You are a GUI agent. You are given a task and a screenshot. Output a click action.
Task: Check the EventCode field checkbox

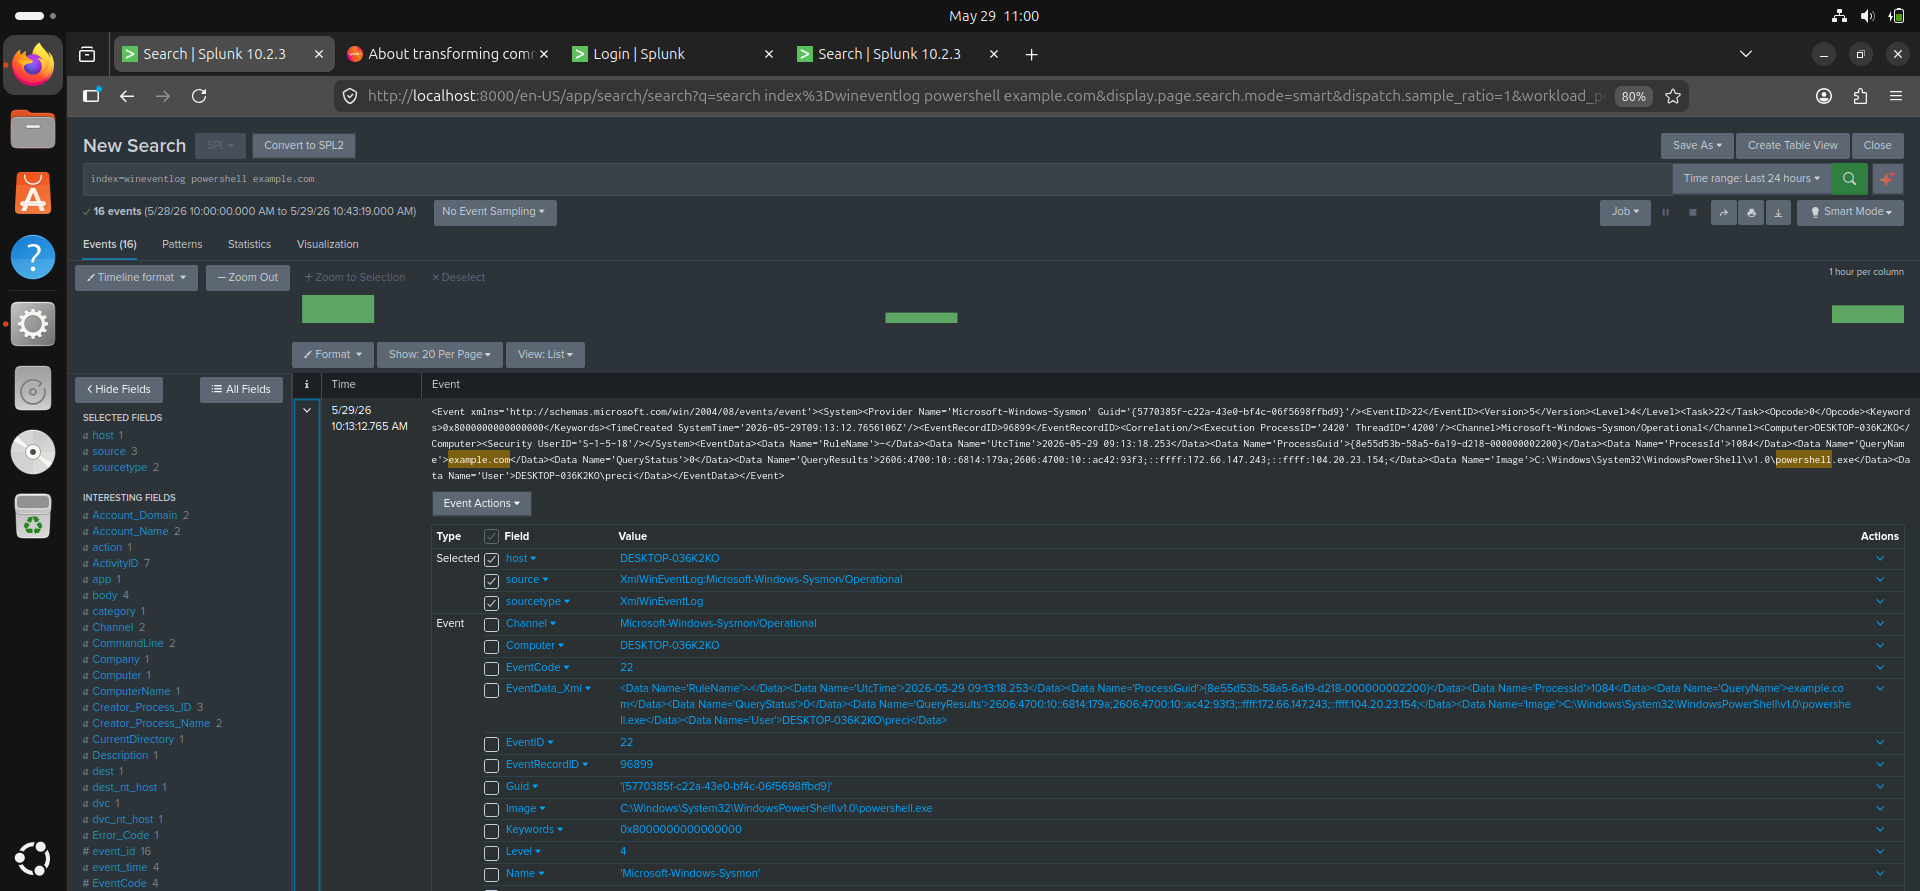491,669
